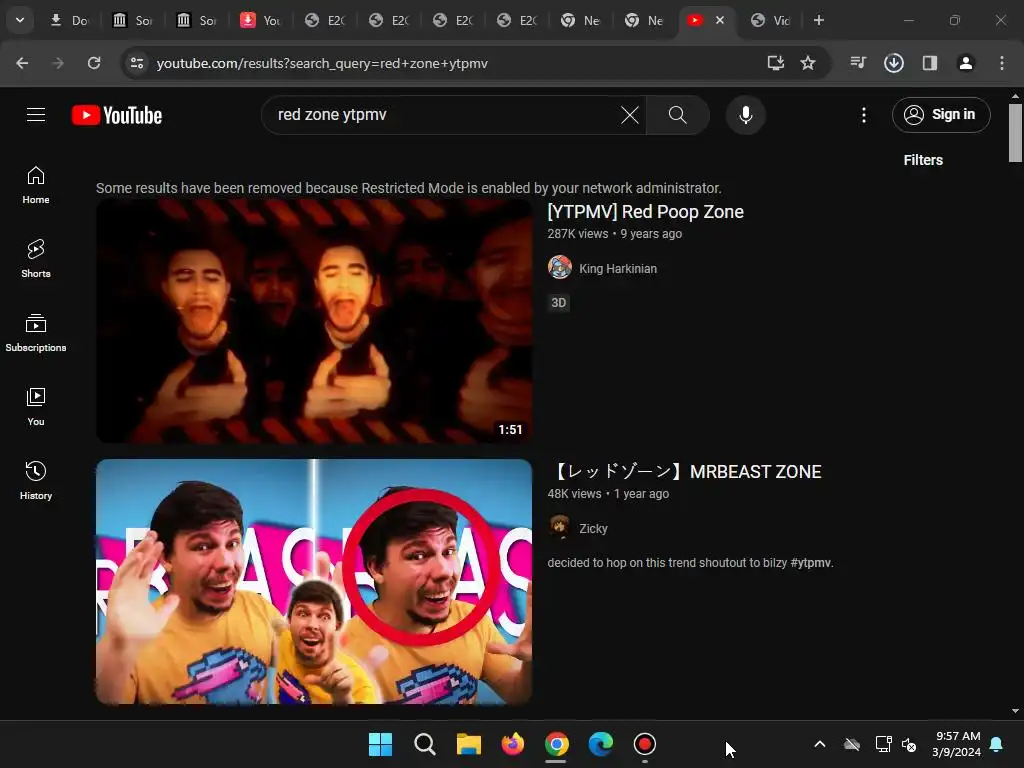Open the media control icon in toolbar
The width and height of the screenshot is (1024, 768).
858,63
